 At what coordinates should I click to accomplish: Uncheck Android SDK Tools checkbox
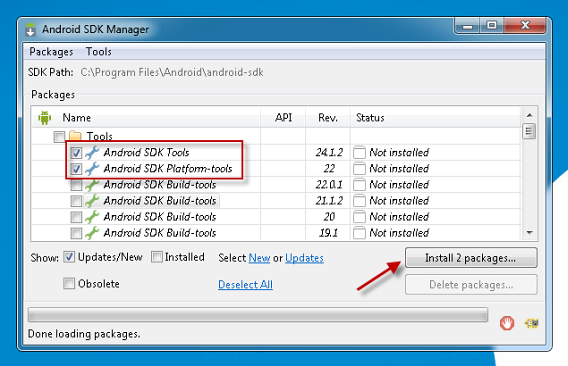(x=76, y=153)
